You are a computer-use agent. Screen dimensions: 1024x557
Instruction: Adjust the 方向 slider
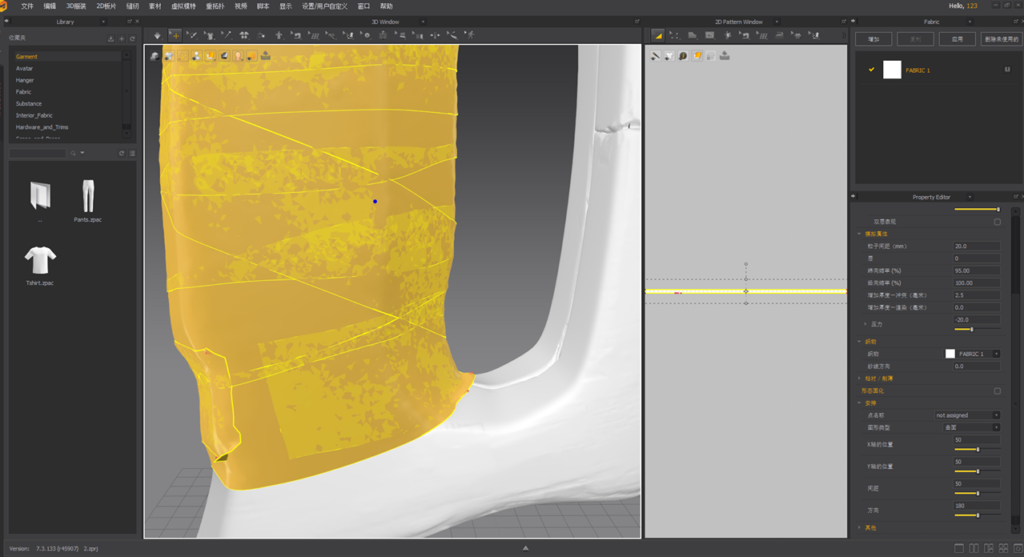coord(976,515)
